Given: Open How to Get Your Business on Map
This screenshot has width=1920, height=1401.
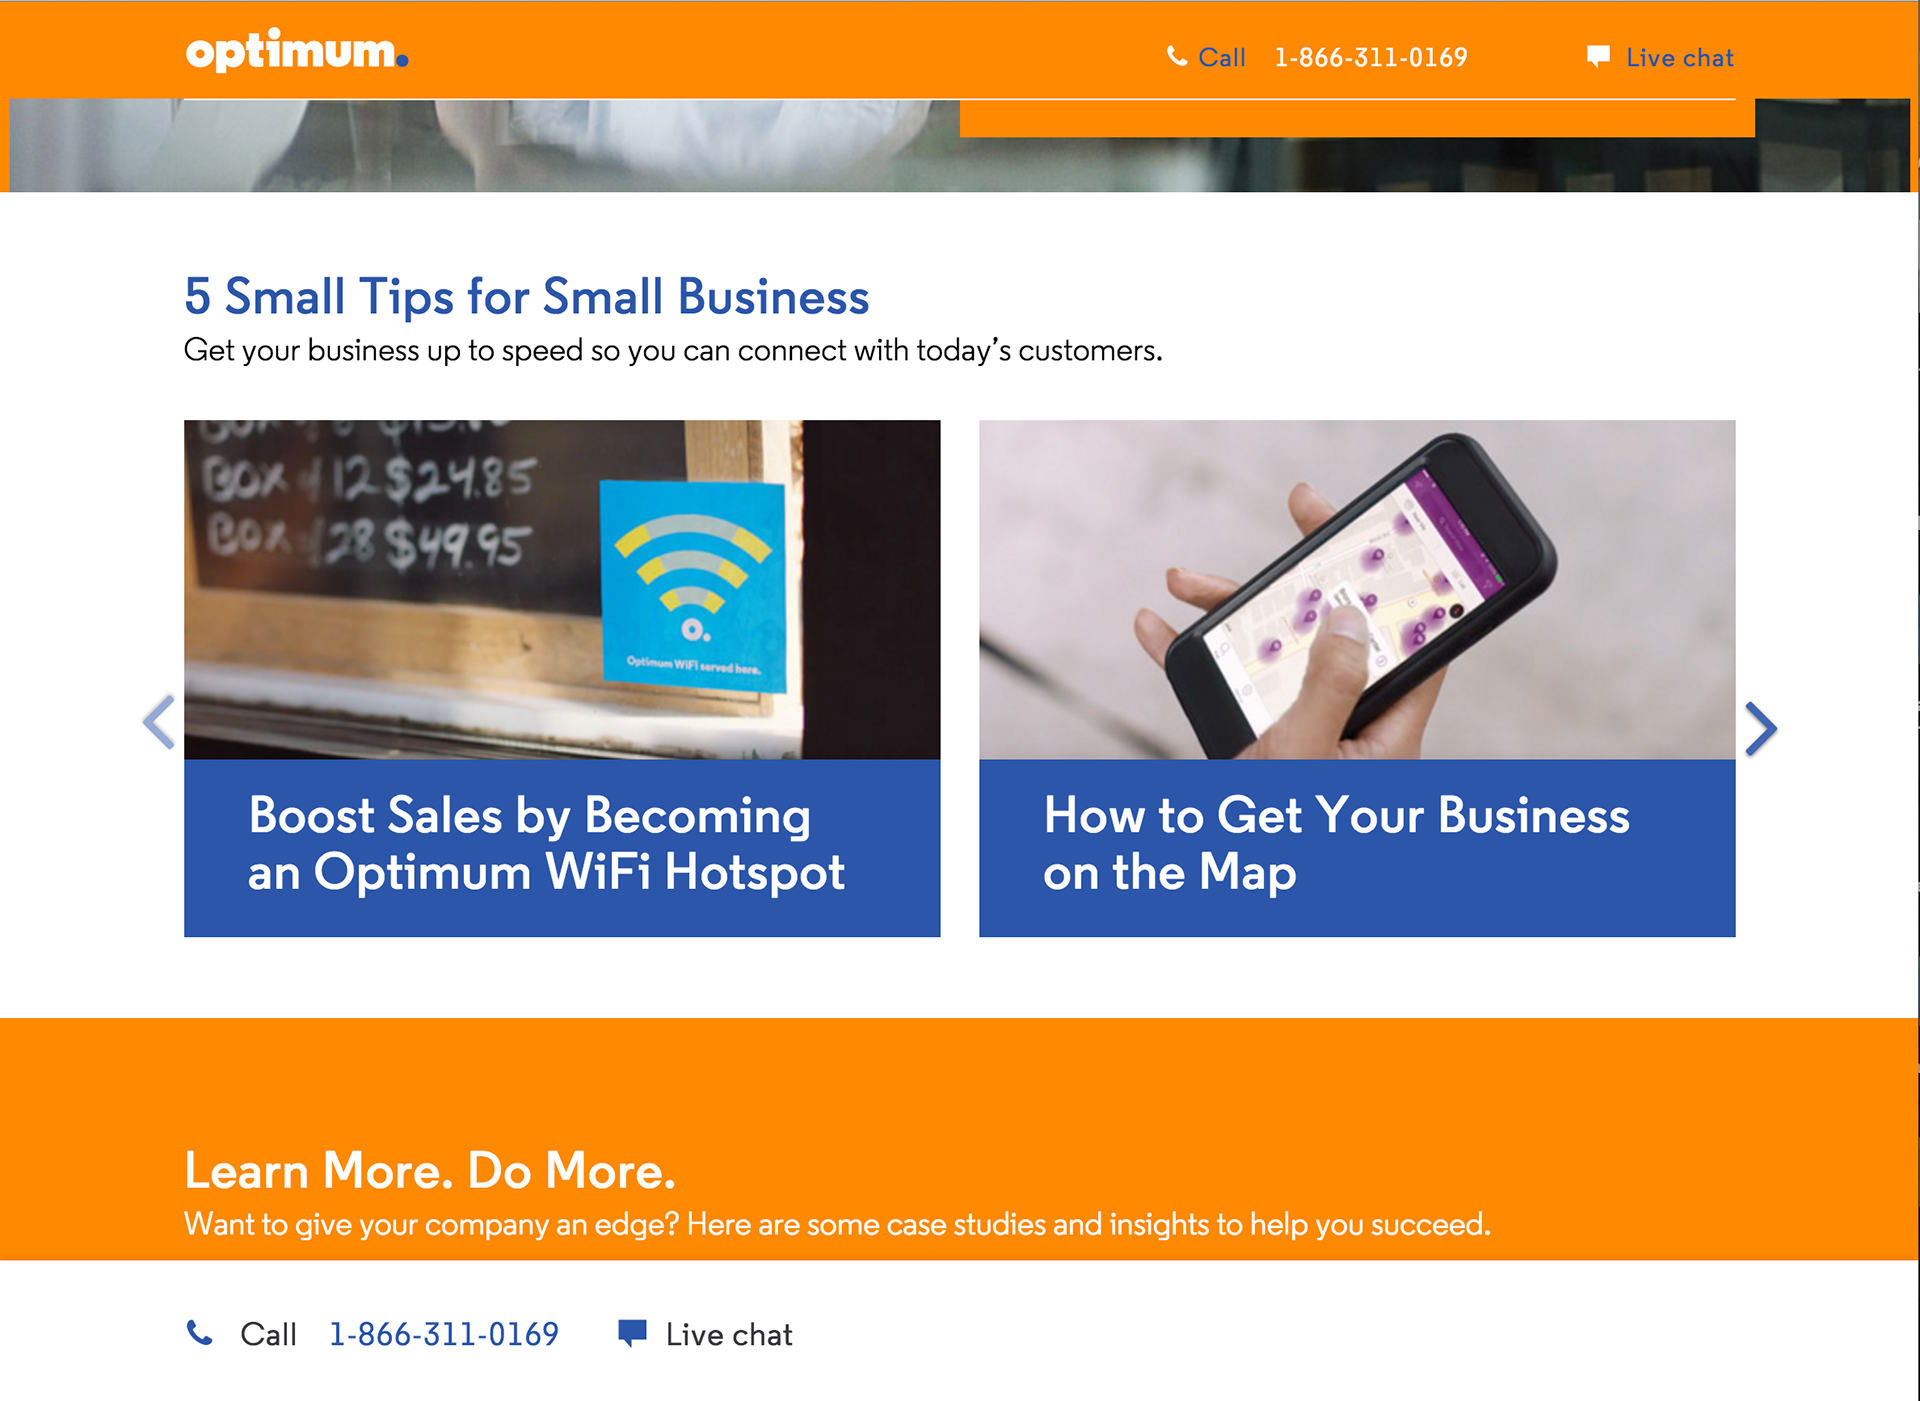Looking at the screenshot, I should point(1336,843).
